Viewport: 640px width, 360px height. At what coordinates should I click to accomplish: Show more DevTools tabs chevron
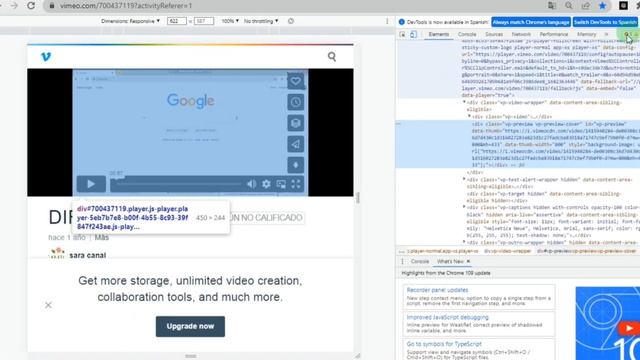(607, 34)
